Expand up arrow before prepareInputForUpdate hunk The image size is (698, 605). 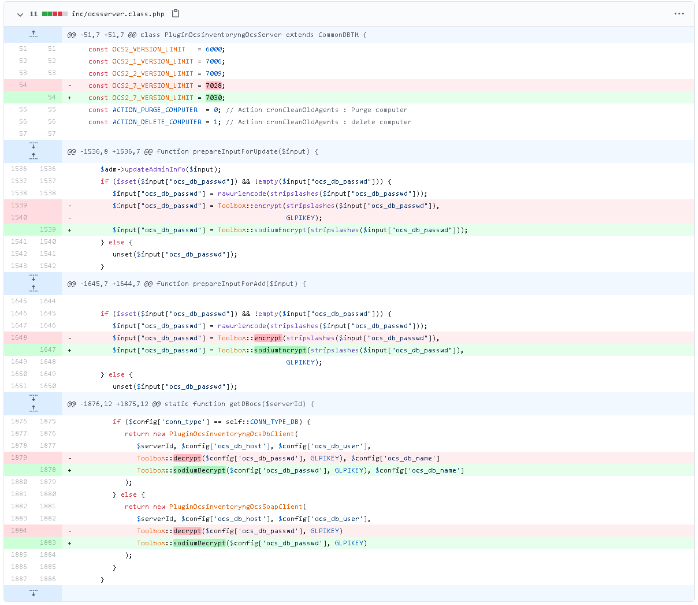click(x=33, y=156)
